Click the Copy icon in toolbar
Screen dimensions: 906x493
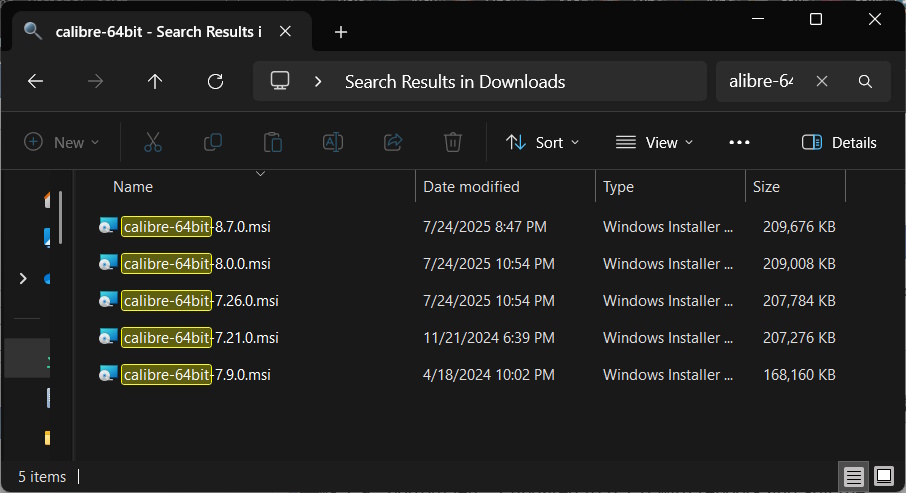point(213,142)
